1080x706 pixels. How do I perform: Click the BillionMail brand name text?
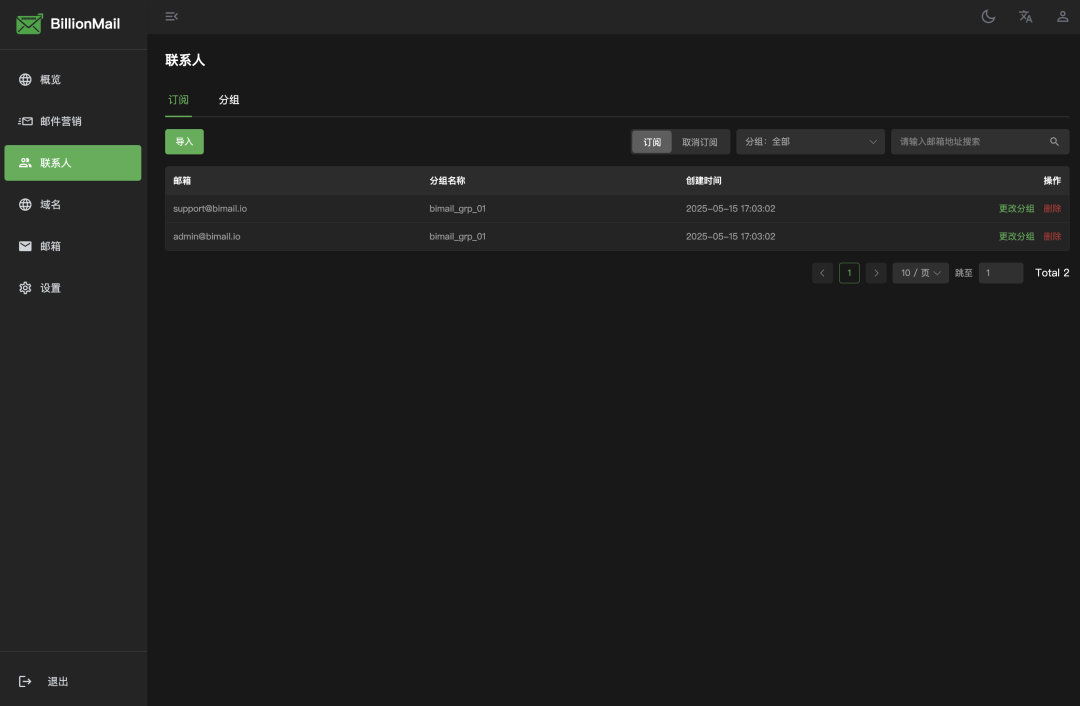pos(85,23)
